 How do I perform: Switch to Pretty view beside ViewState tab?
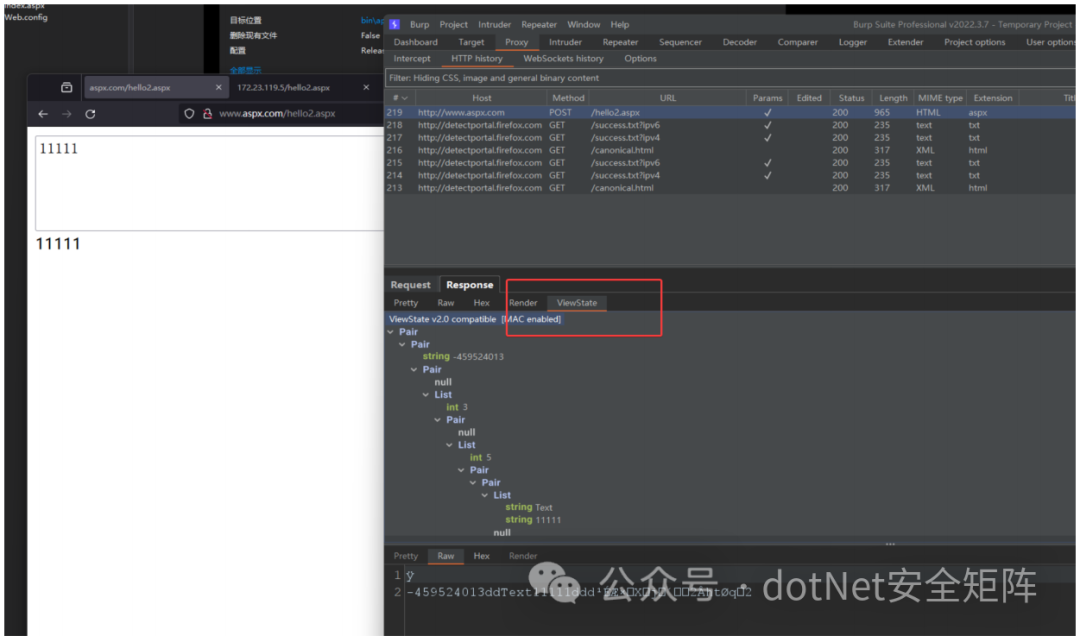pyautogui.click(x=406, y=303)
